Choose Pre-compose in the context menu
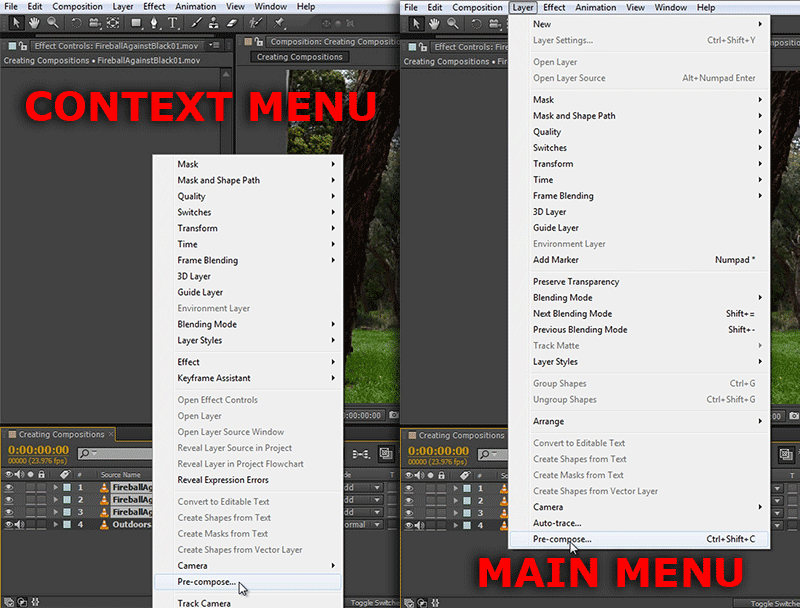Viewport: 800px width, 608px height. (x=247, y=582)
